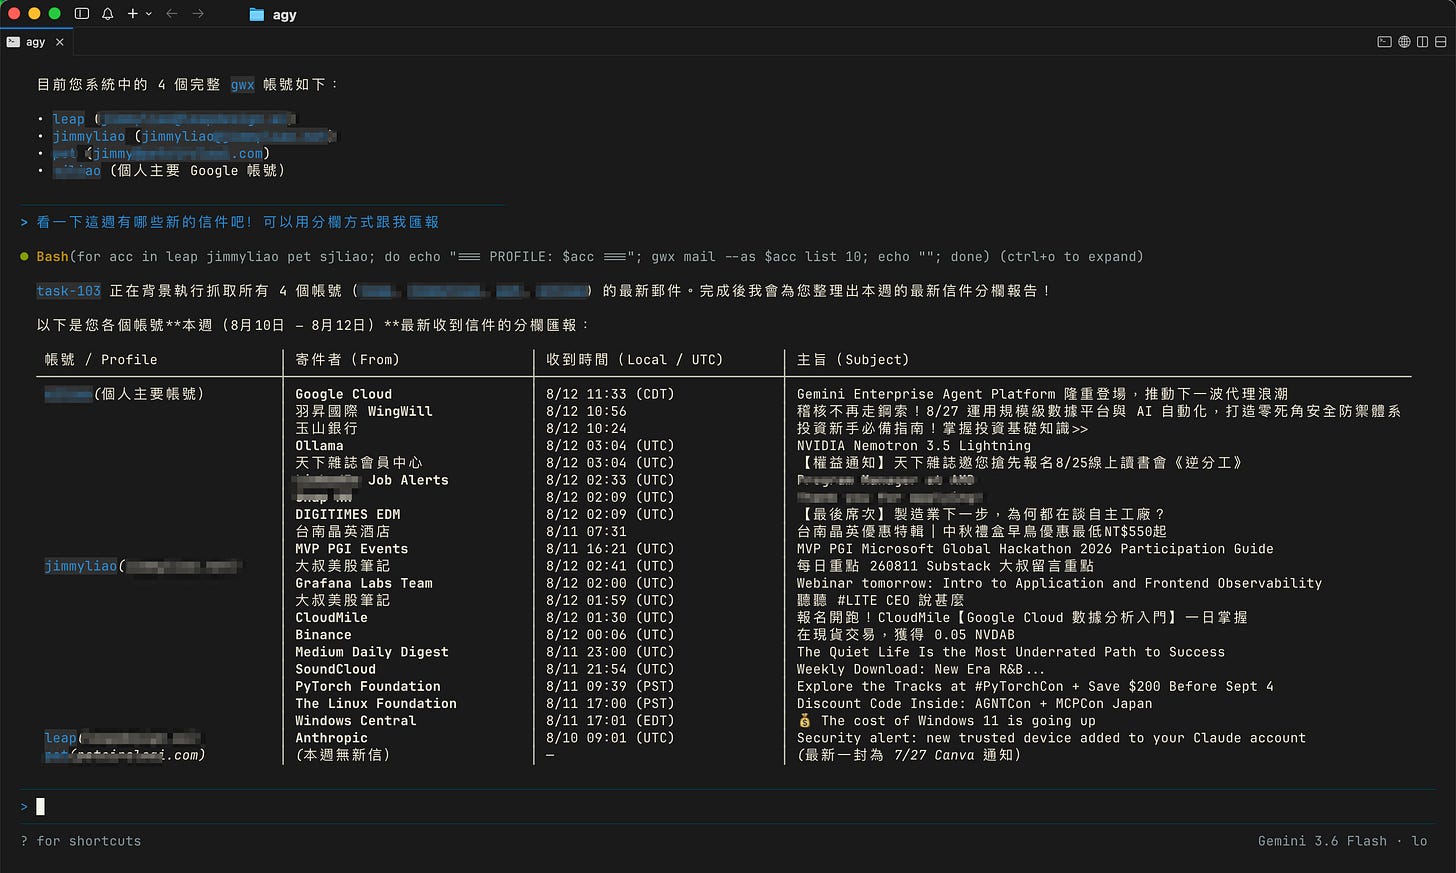This screenshot has height=873, width=1456.
Task: Click the PyTorch Foundation sender
Action: click(x=368, y=686)
